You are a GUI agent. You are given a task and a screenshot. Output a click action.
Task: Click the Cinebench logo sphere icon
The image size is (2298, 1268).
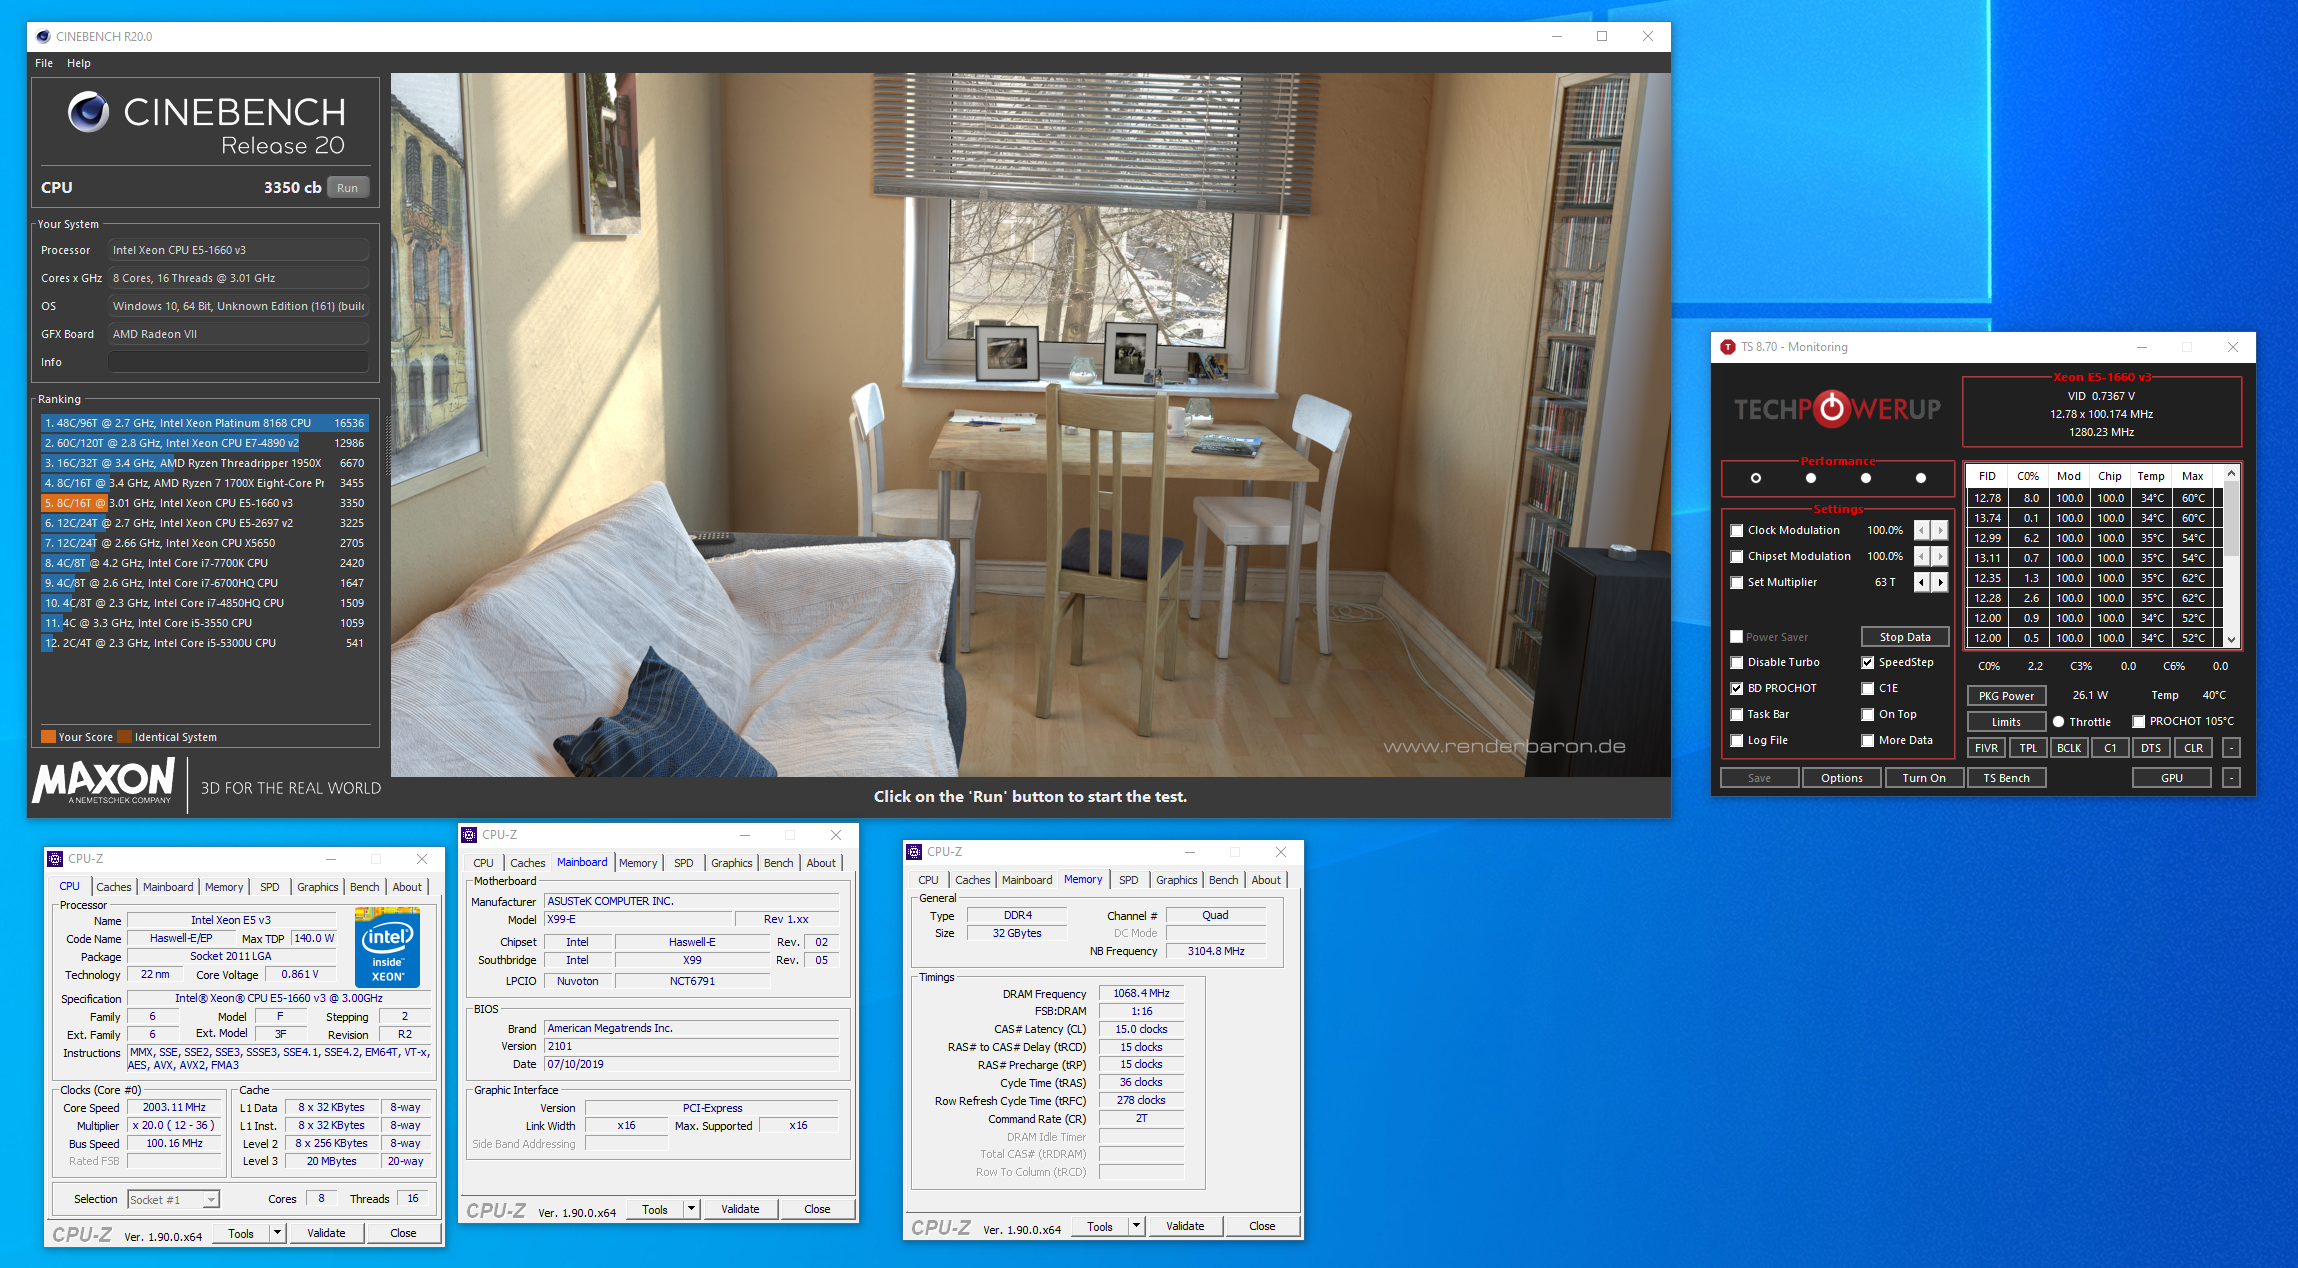(88, 112)
